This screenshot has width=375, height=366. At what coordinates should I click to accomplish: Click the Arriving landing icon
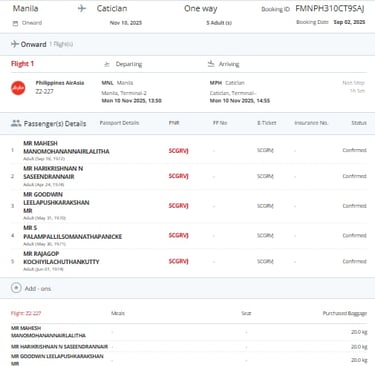click(x=211, y=63)
